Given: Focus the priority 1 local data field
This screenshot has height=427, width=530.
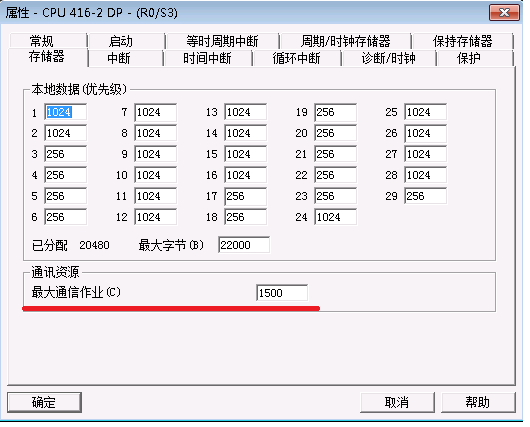Looking at the screenshot, I should (x=65, y=112).
